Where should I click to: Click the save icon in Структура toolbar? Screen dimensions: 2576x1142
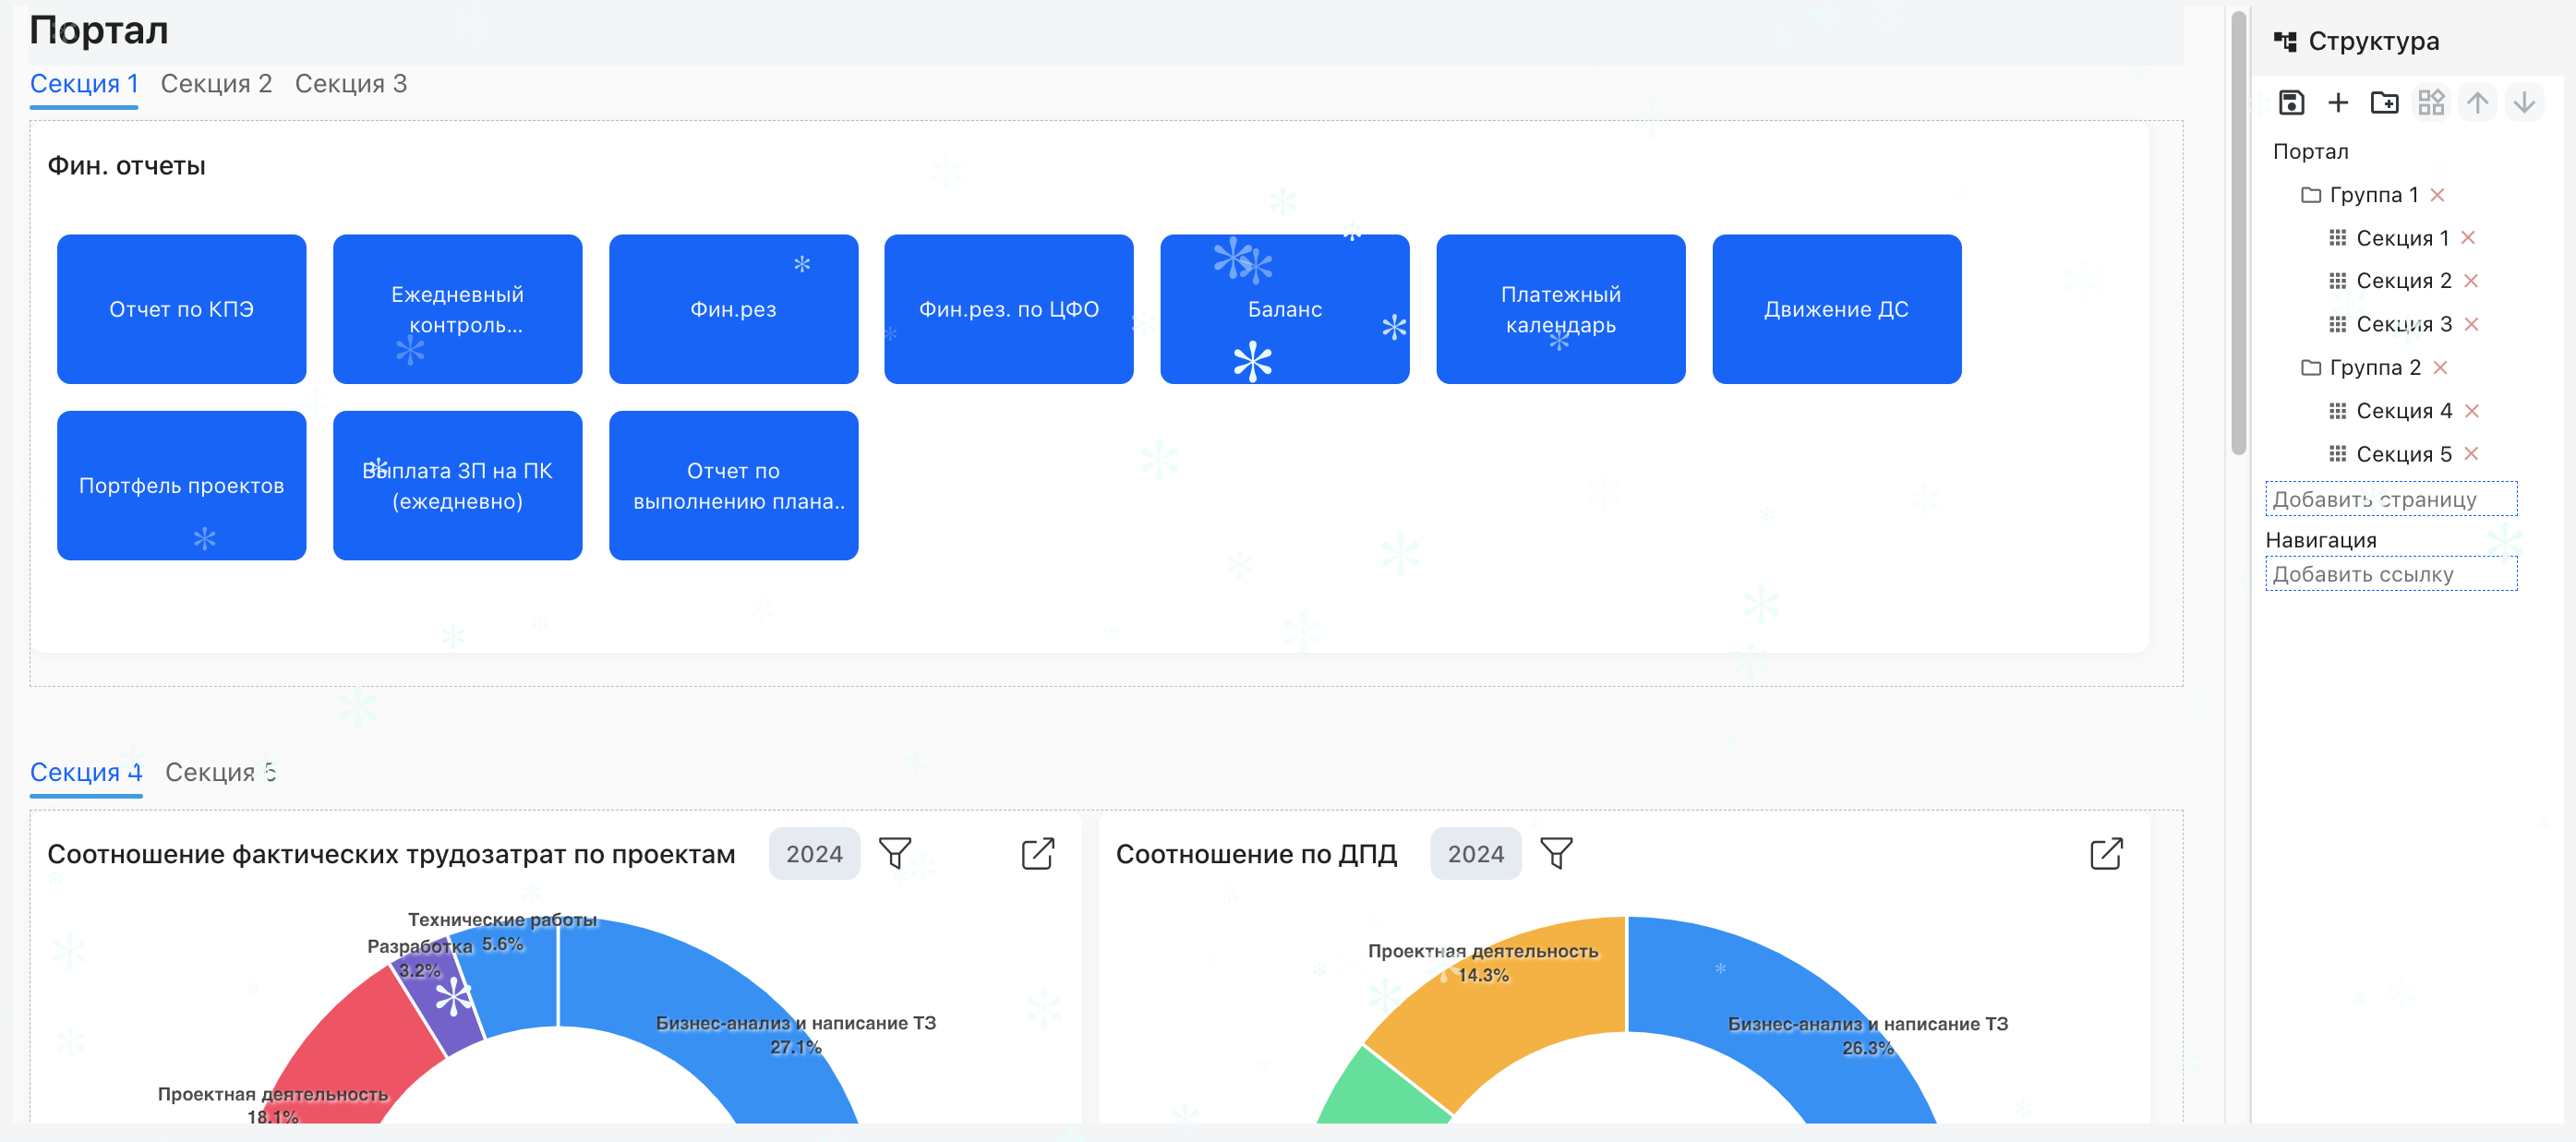tap(2291, 103)
